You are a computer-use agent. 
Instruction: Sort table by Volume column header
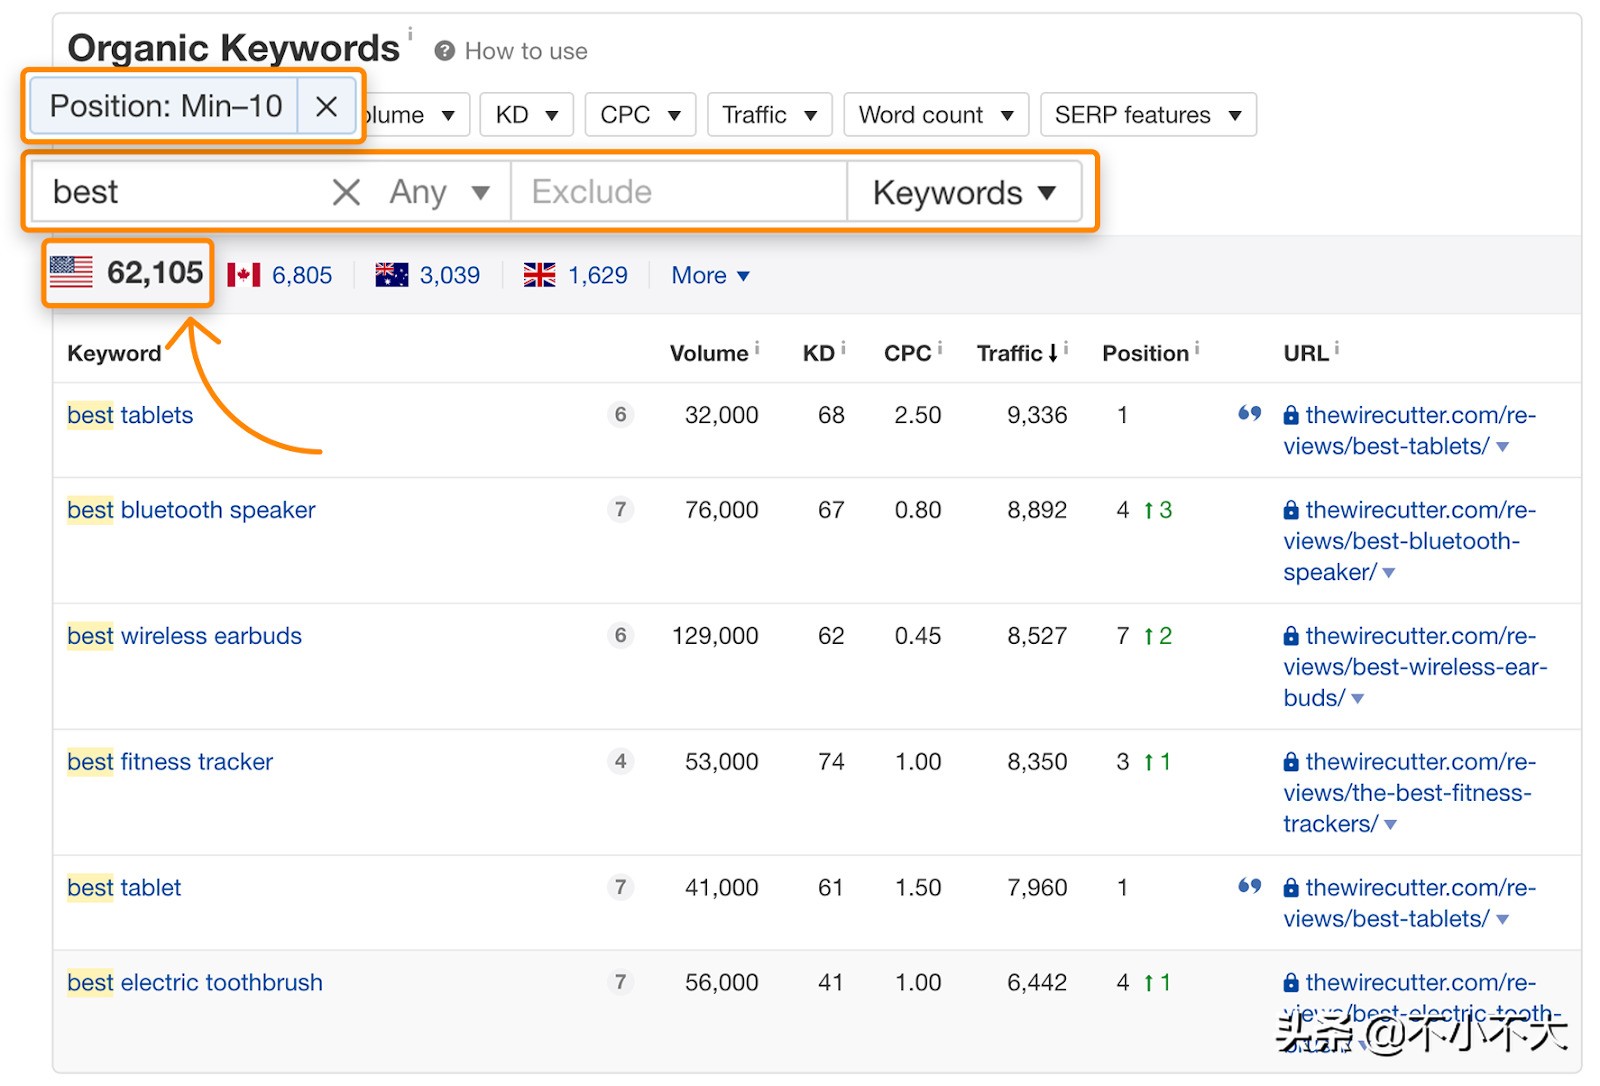pos(709,353)
